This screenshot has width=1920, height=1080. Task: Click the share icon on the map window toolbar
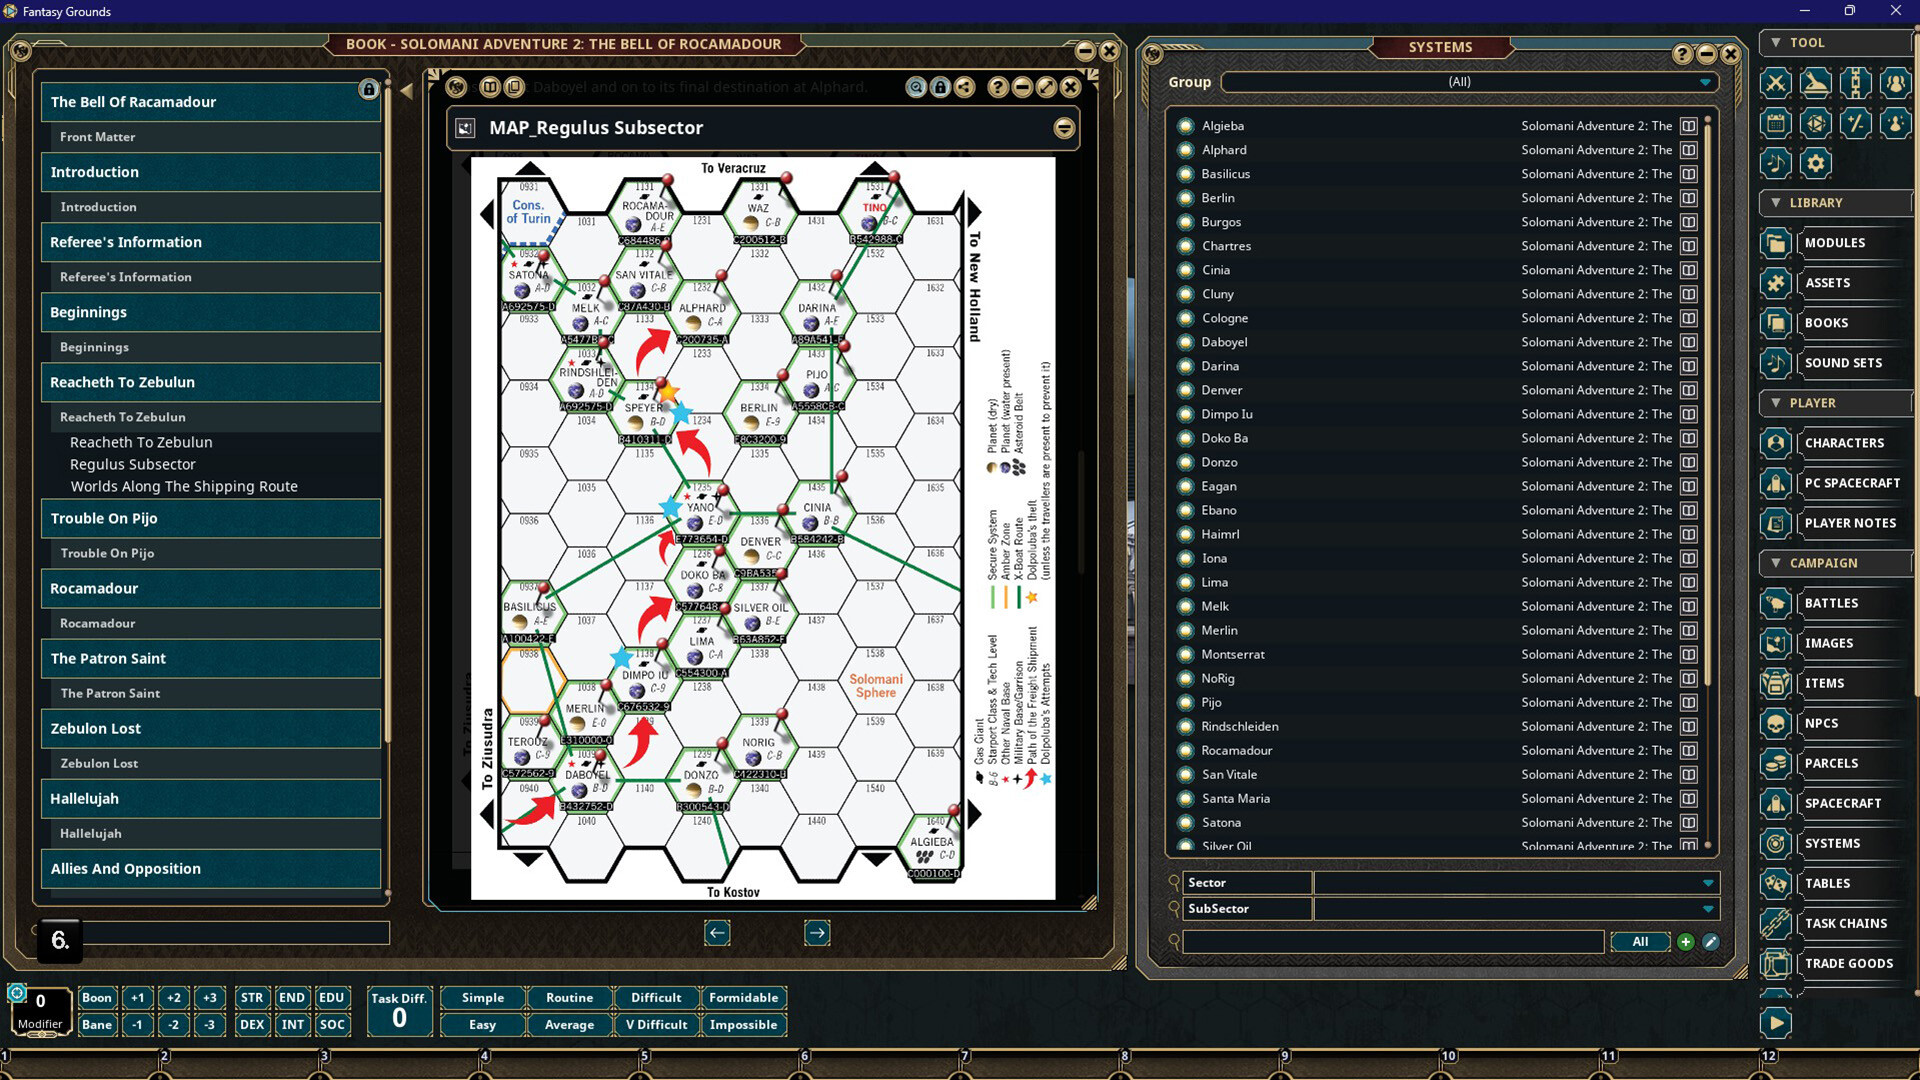pyautogui.click(x=963, y=87)
